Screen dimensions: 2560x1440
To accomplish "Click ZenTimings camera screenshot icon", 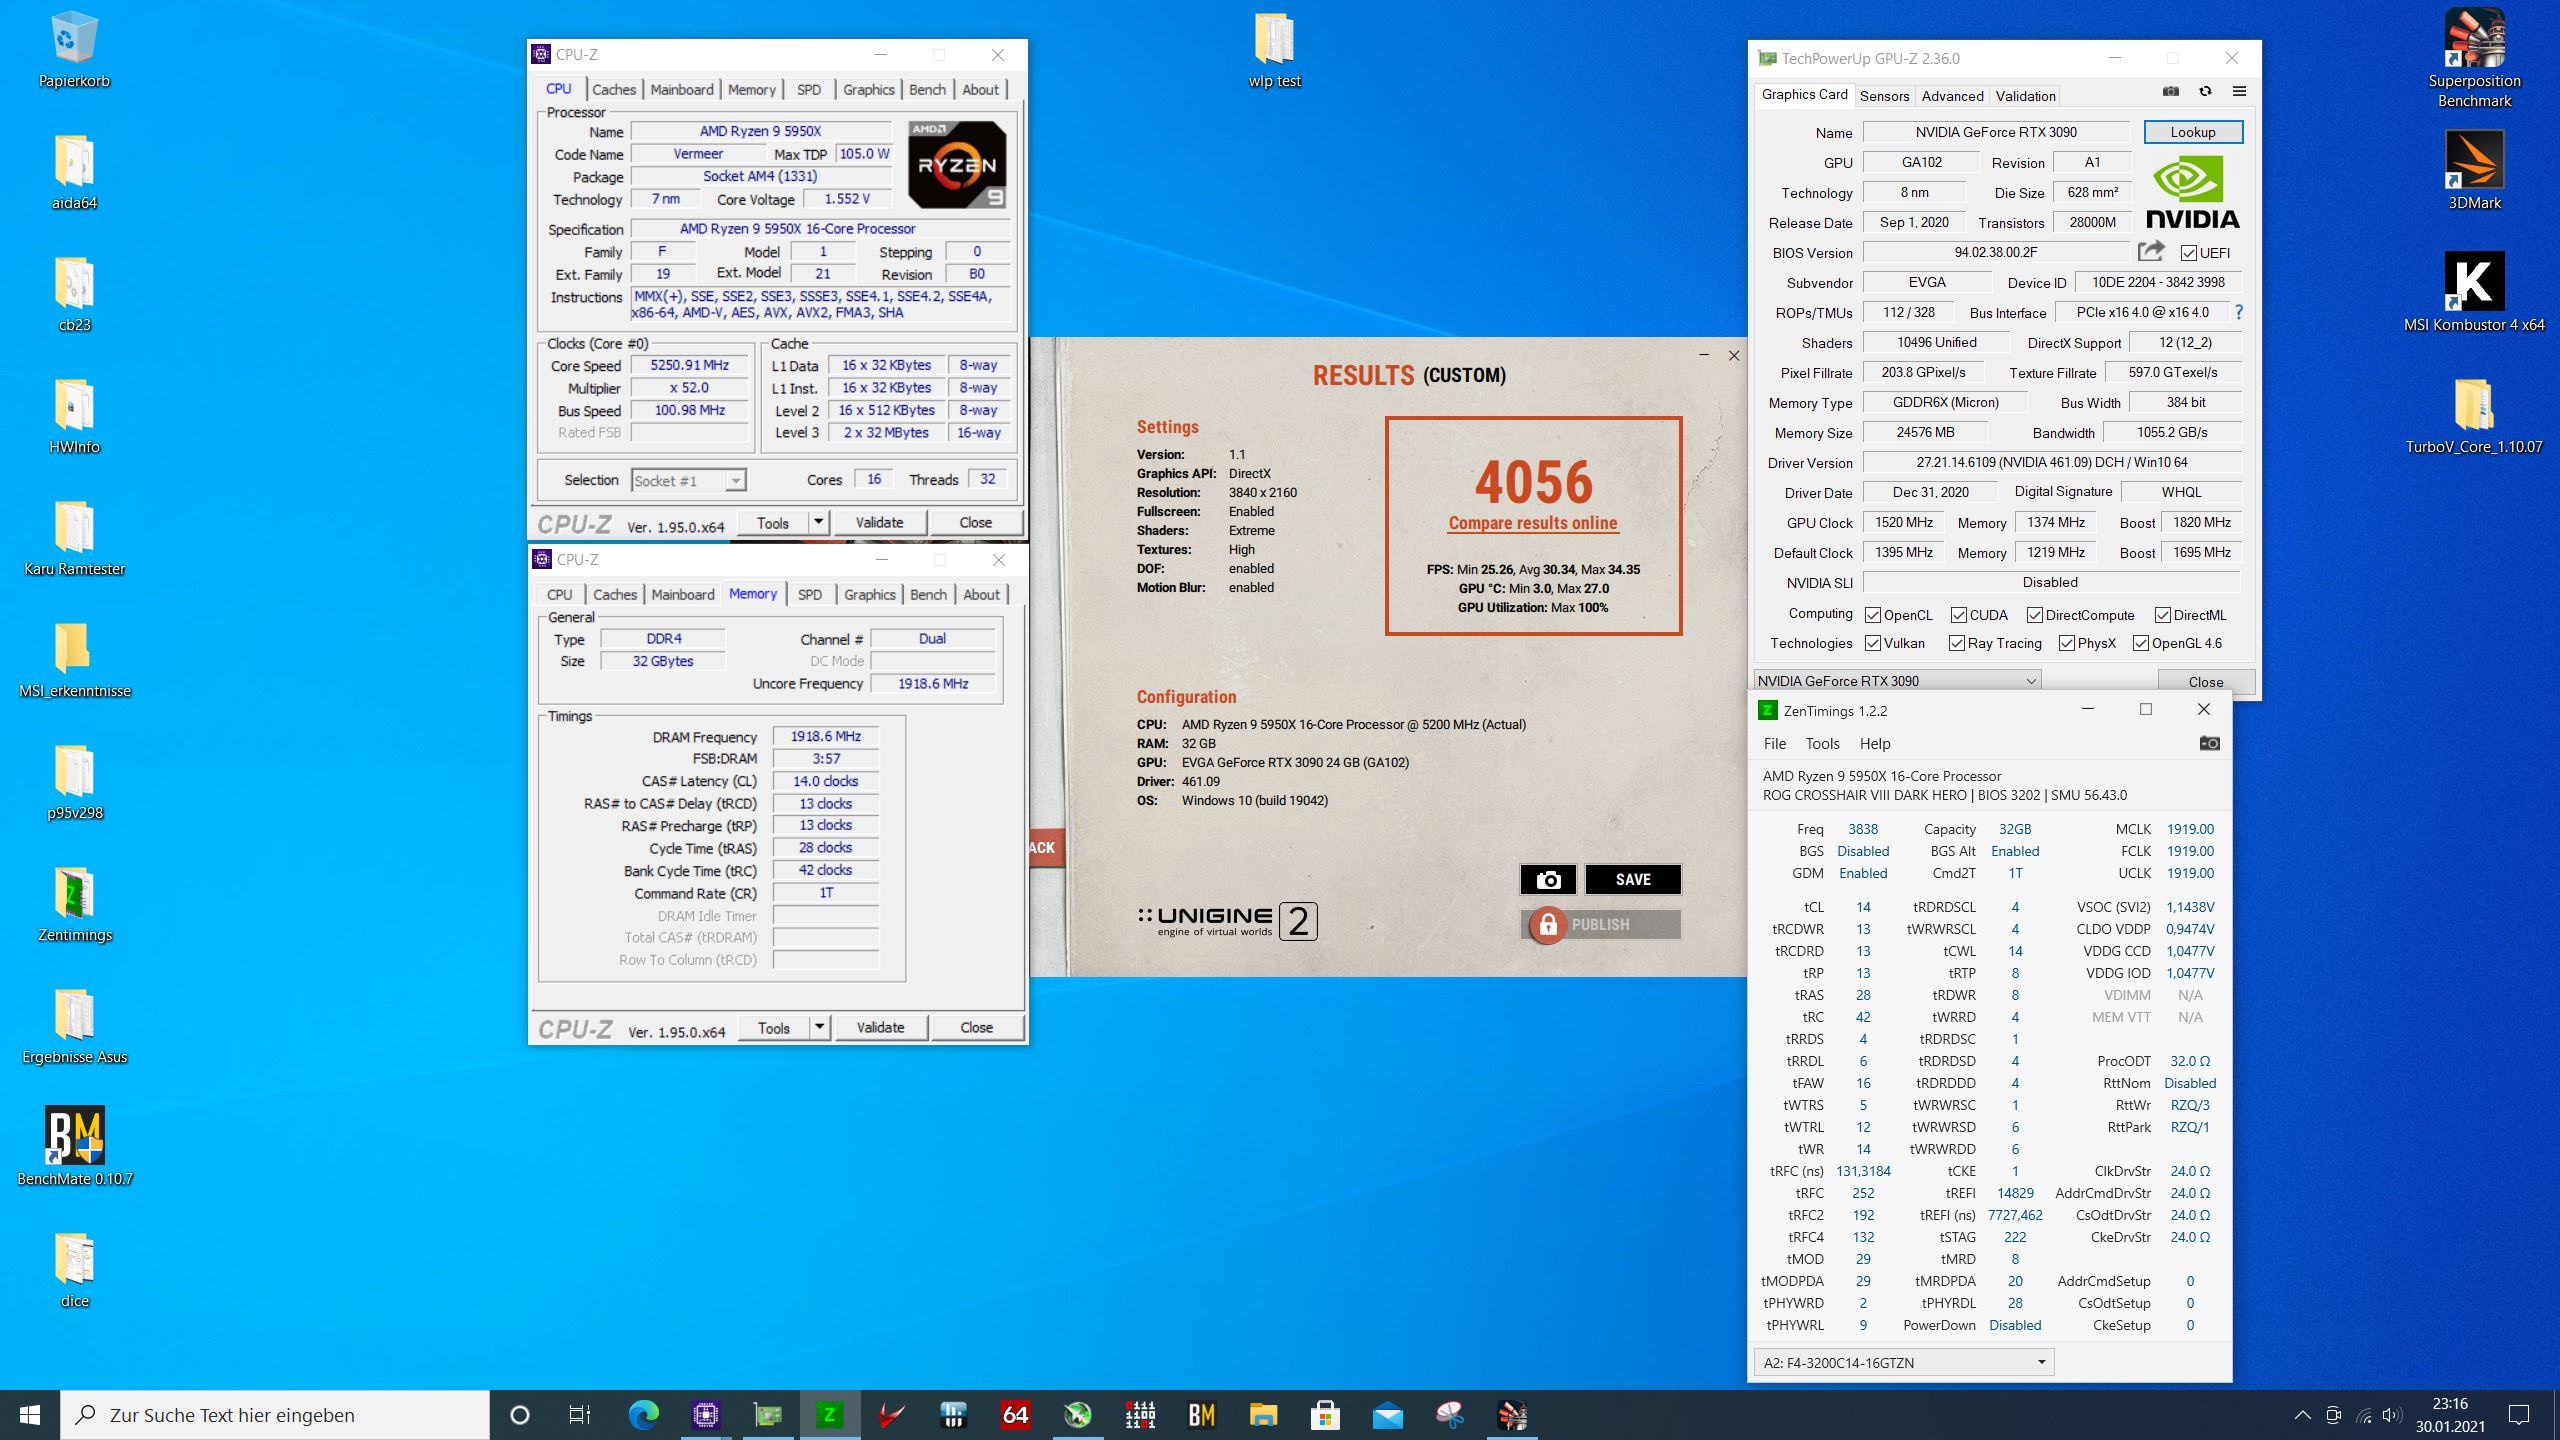I will (x=2209, y=743).
